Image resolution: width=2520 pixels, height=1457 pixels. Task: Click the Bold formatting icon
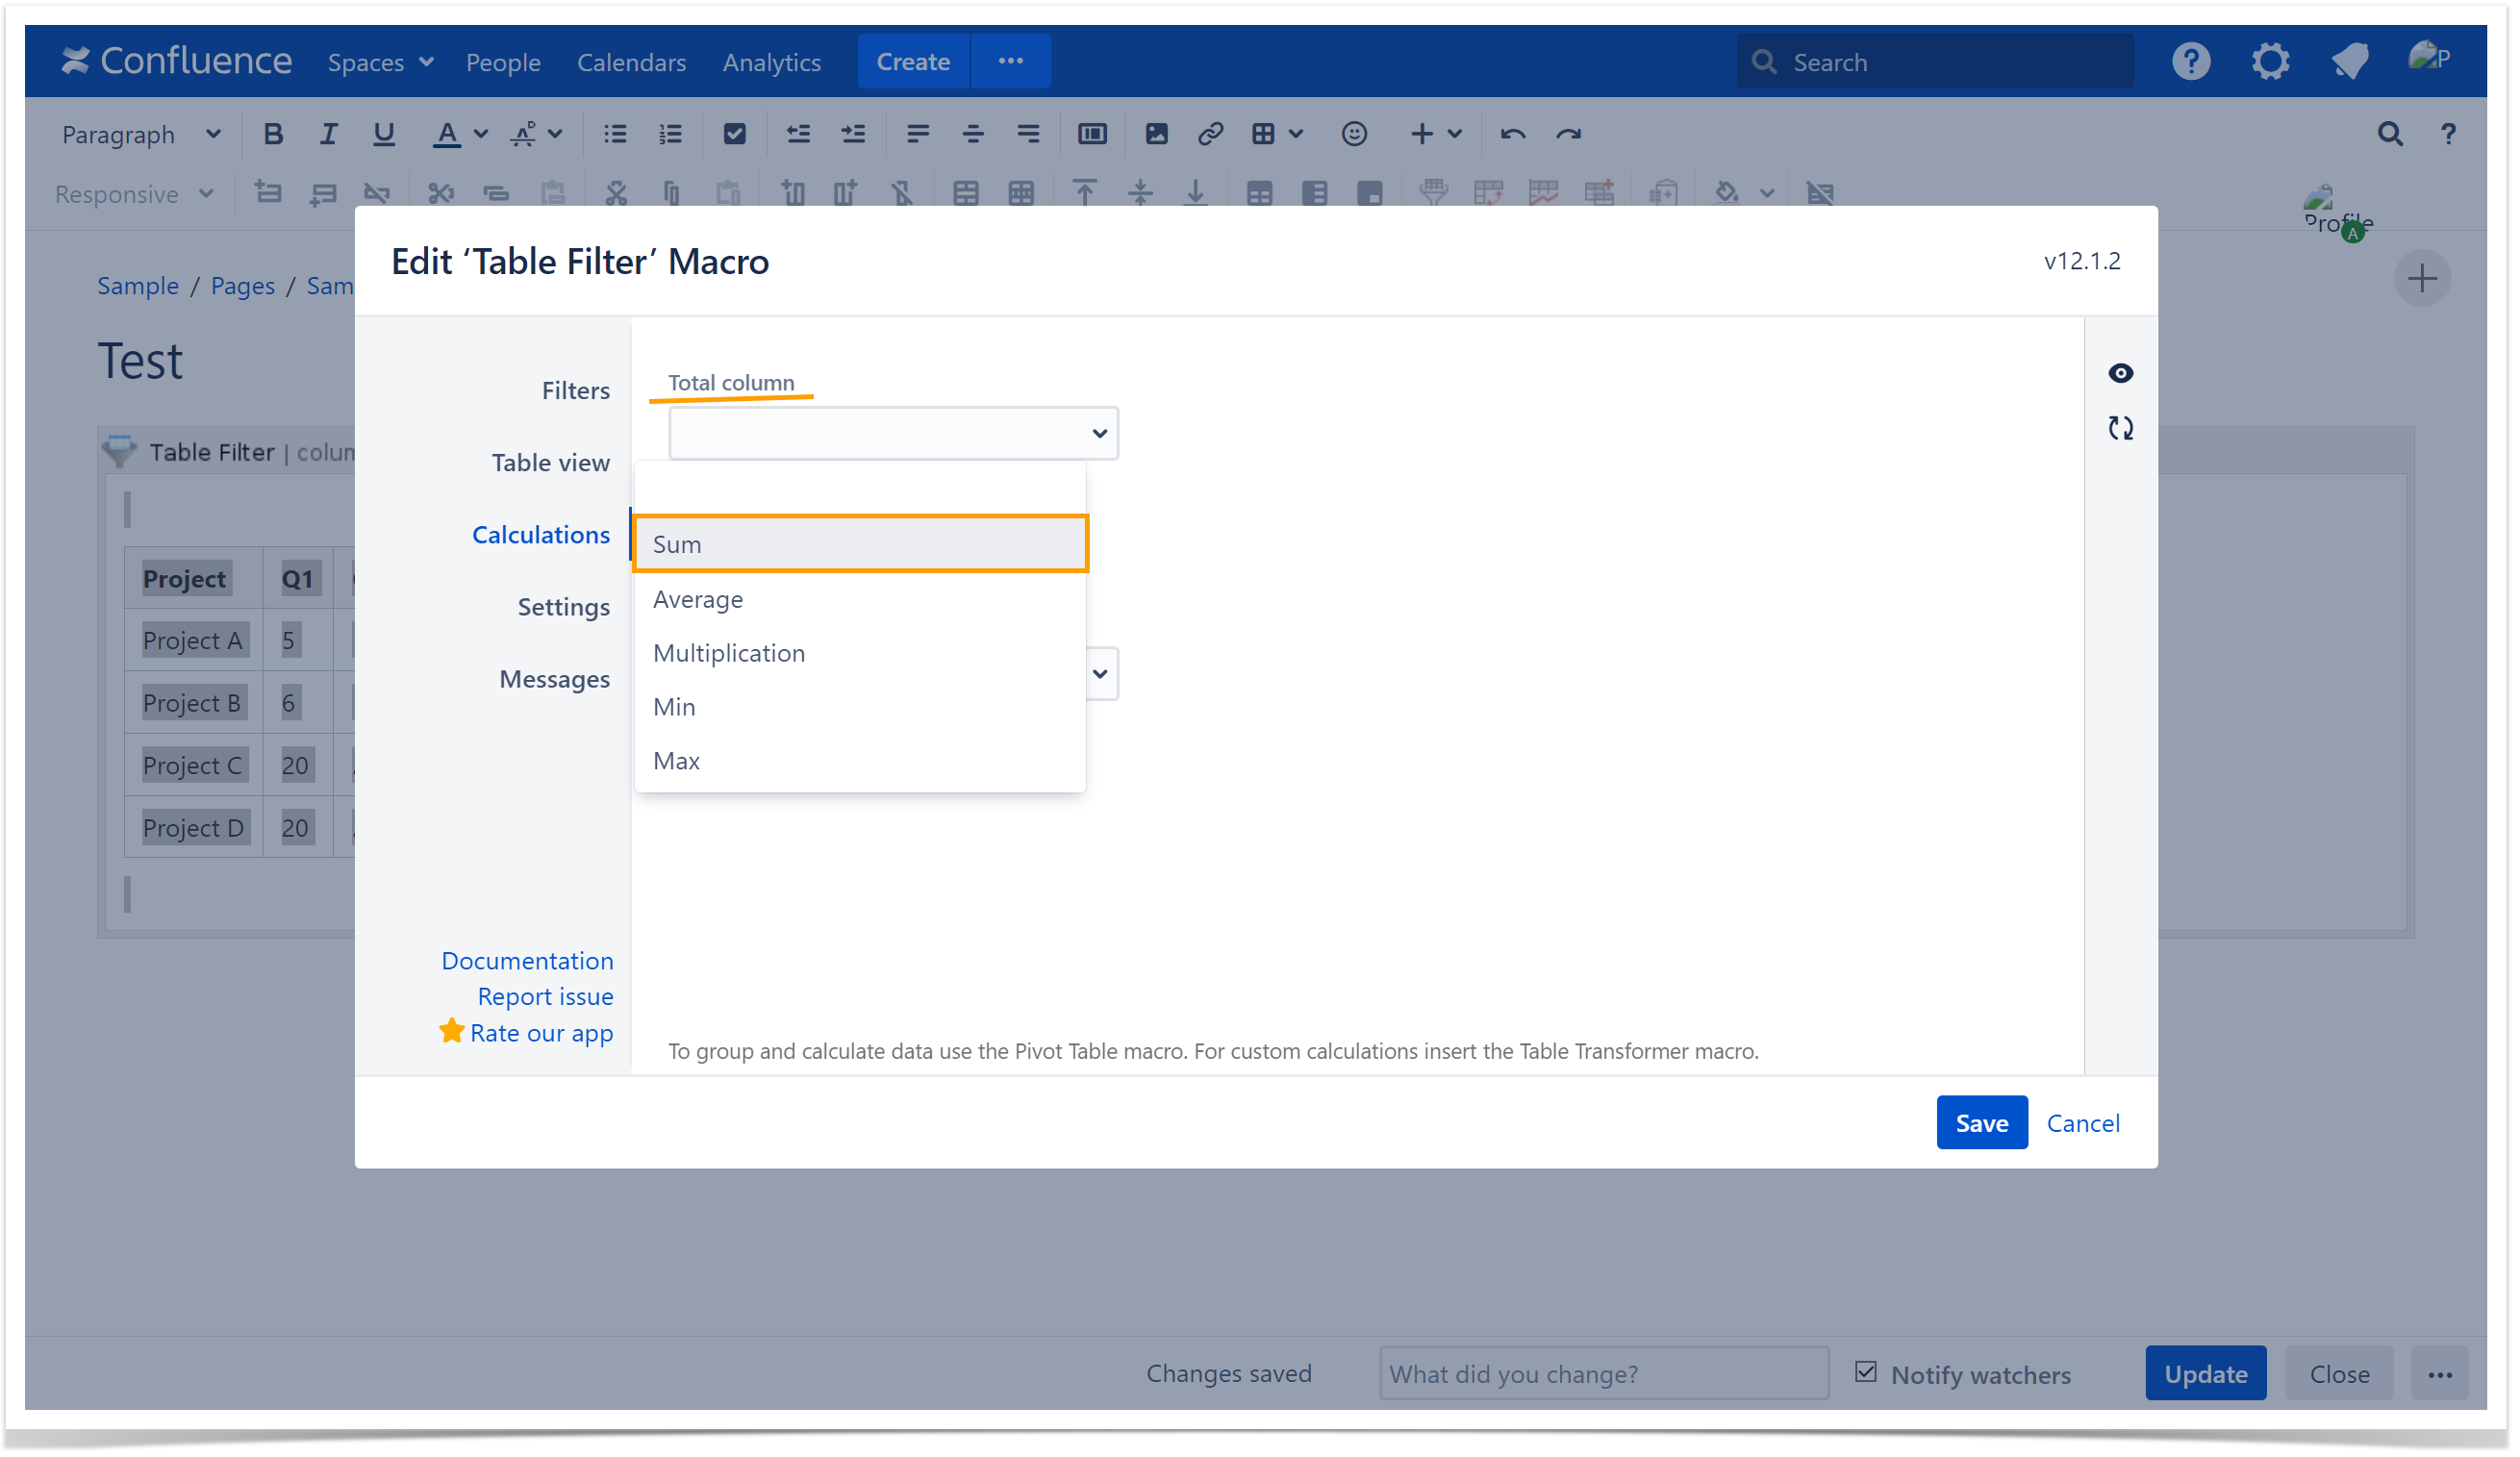272,134
